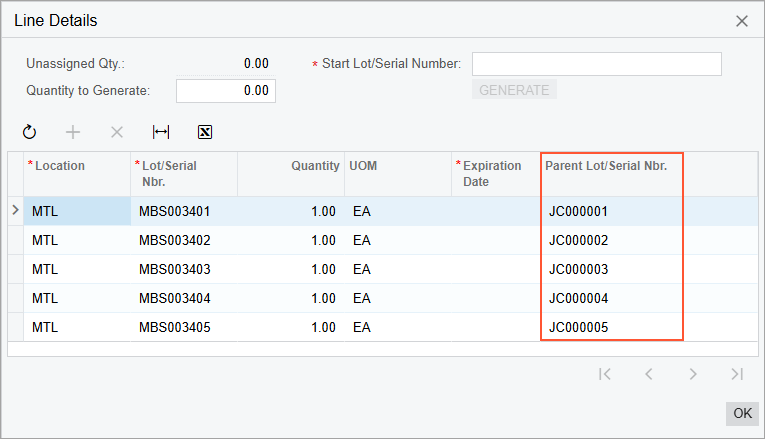Click the Export to Excel icon
The image size is (765, 439).
(204, 132)
